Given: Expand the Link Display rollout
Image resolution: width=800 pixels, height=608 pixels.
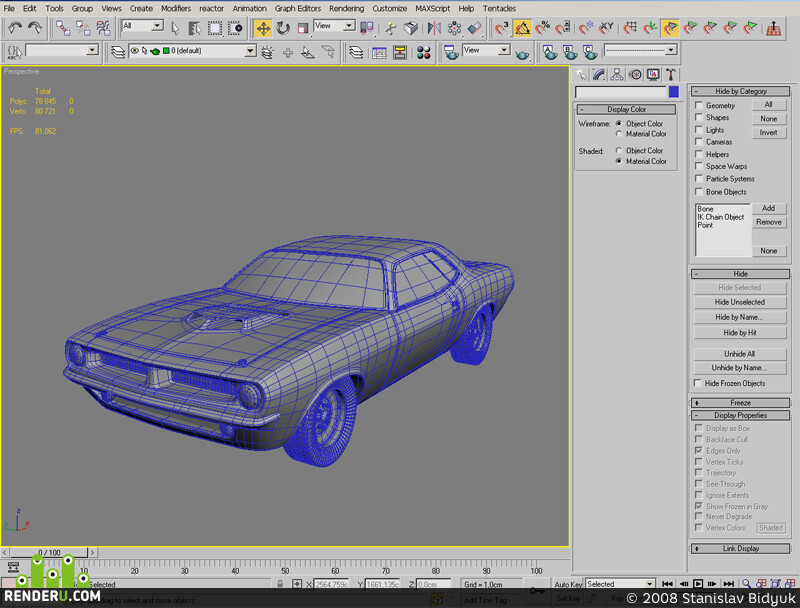Looking at the screenshot, I should coord(740,548).
